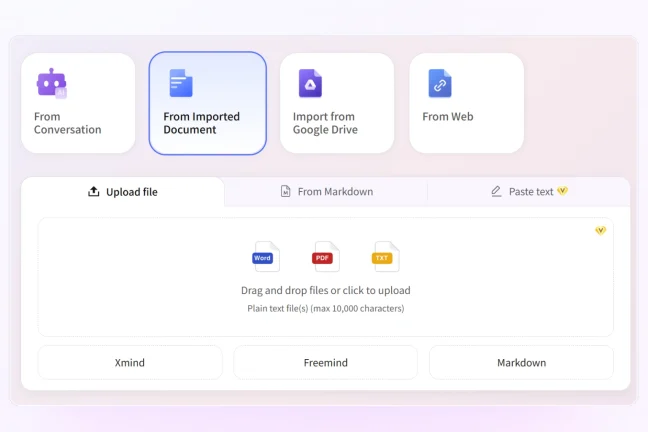Click the purple AI robot icon
The width and height of the screenshot is (648, 432).
(x=52, y=83)
